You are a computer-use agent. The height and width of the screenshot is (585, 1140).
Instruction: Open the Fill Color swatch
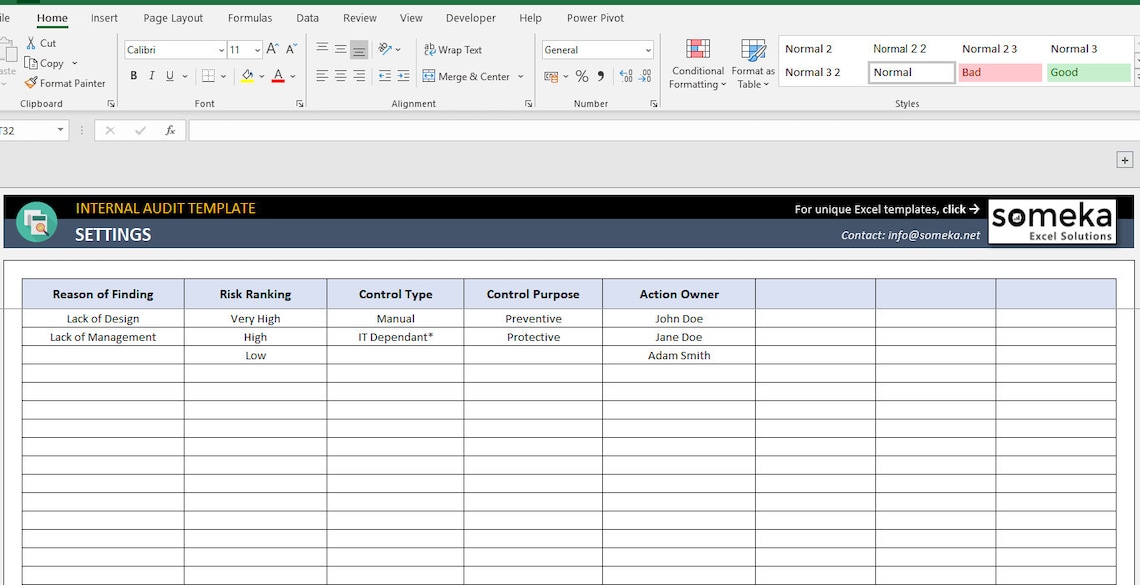click(249, 75)
